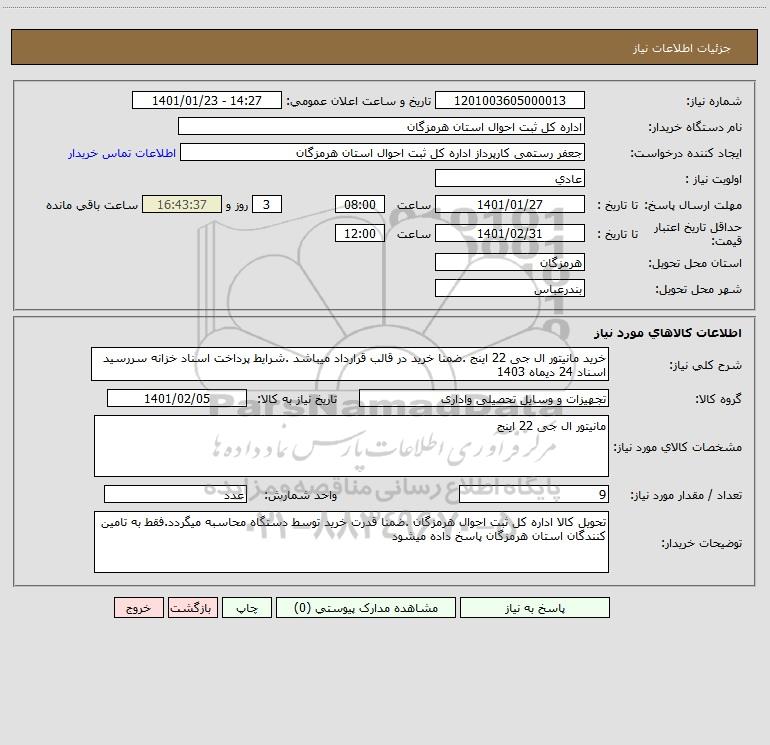Click the خروج exit button

tap(138, 608)
